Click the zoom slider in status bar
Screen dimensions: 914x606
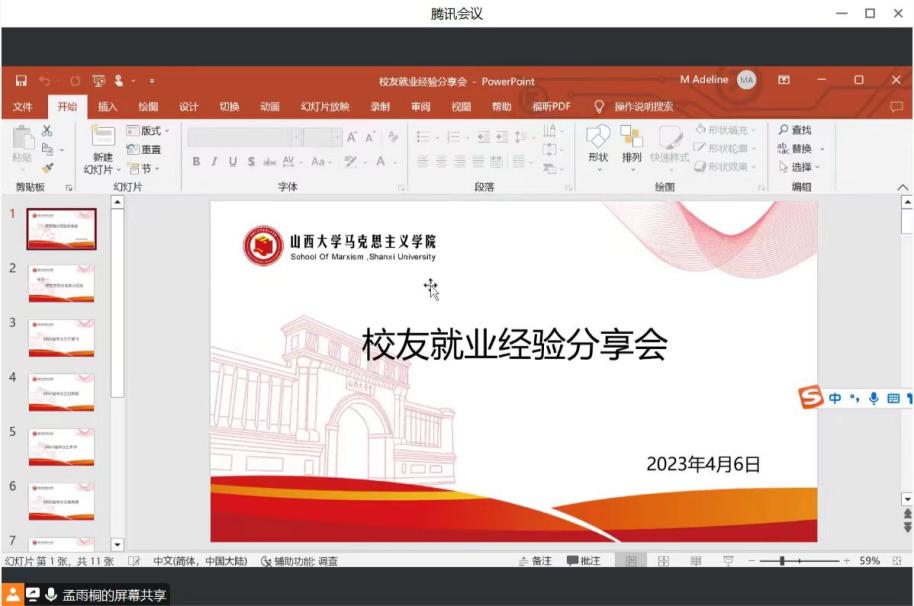click(782, 561)
